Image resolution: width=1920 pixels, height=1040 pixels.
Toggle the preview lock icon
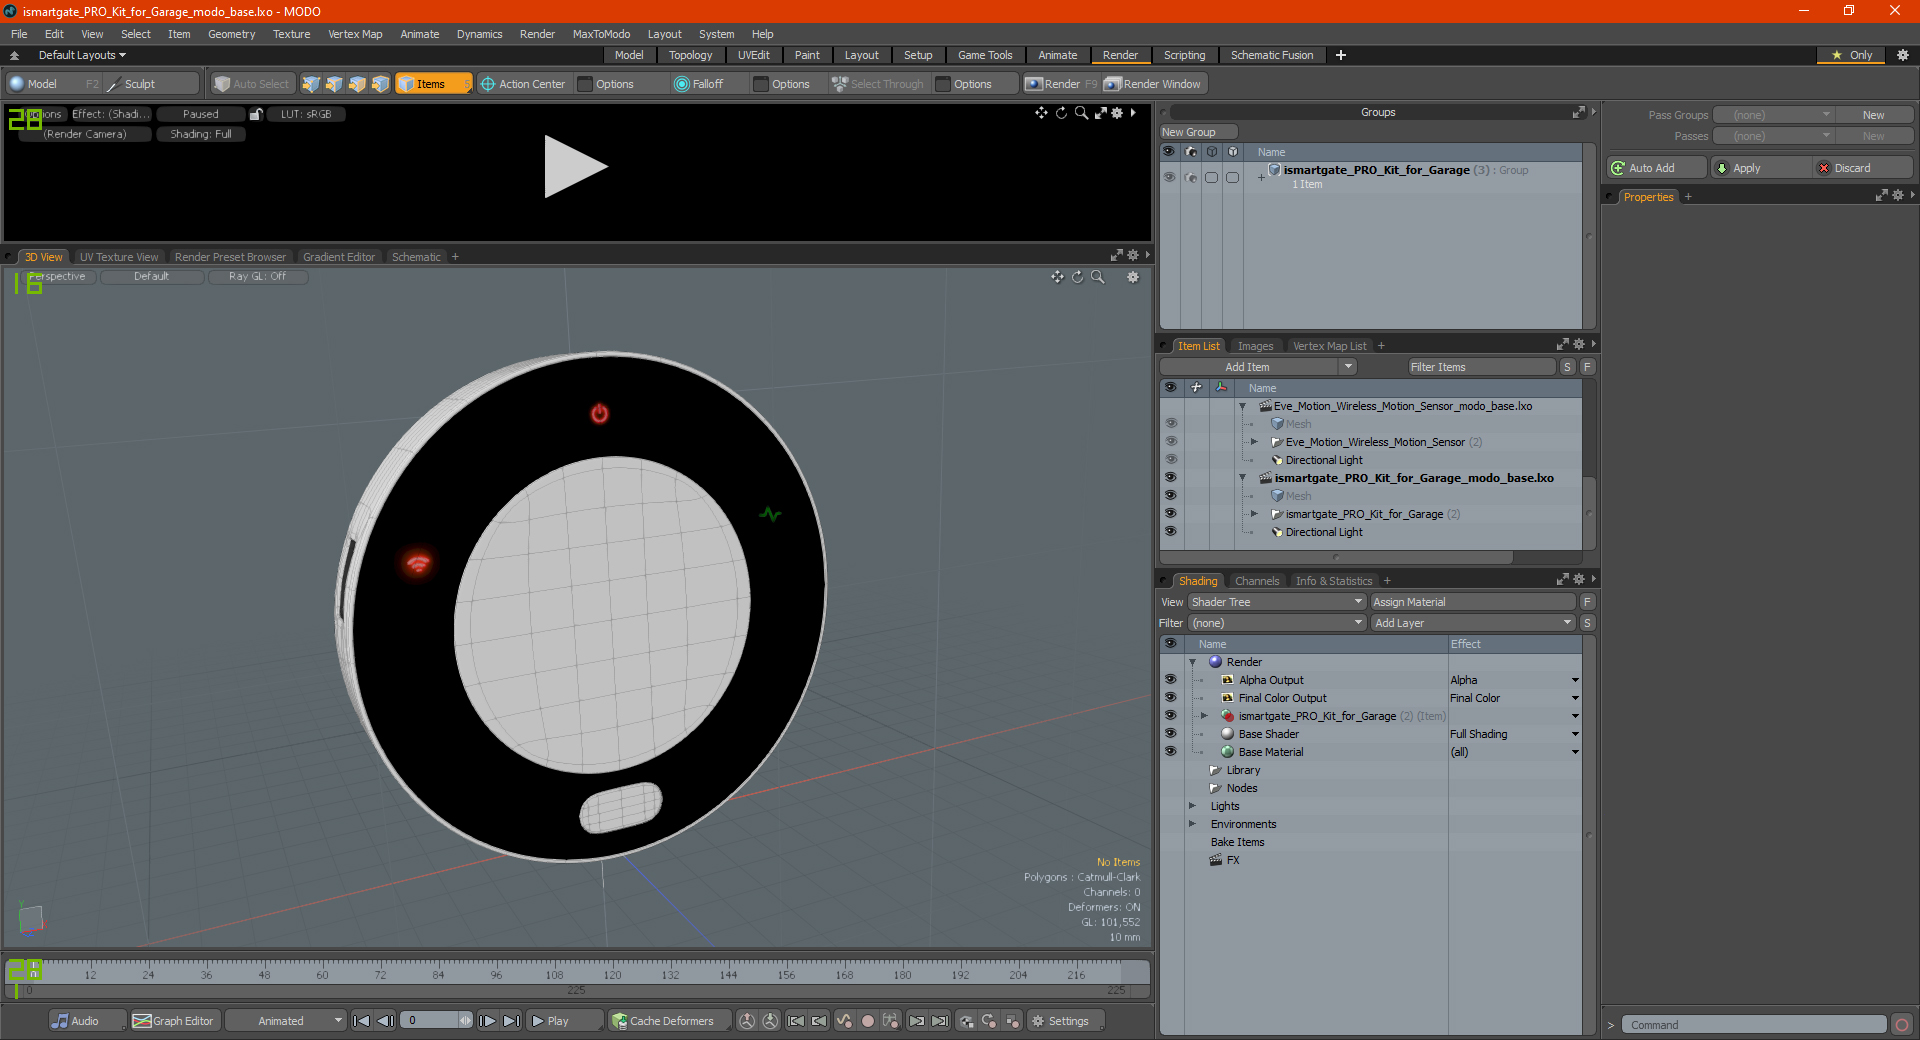[x=256, y=114]
